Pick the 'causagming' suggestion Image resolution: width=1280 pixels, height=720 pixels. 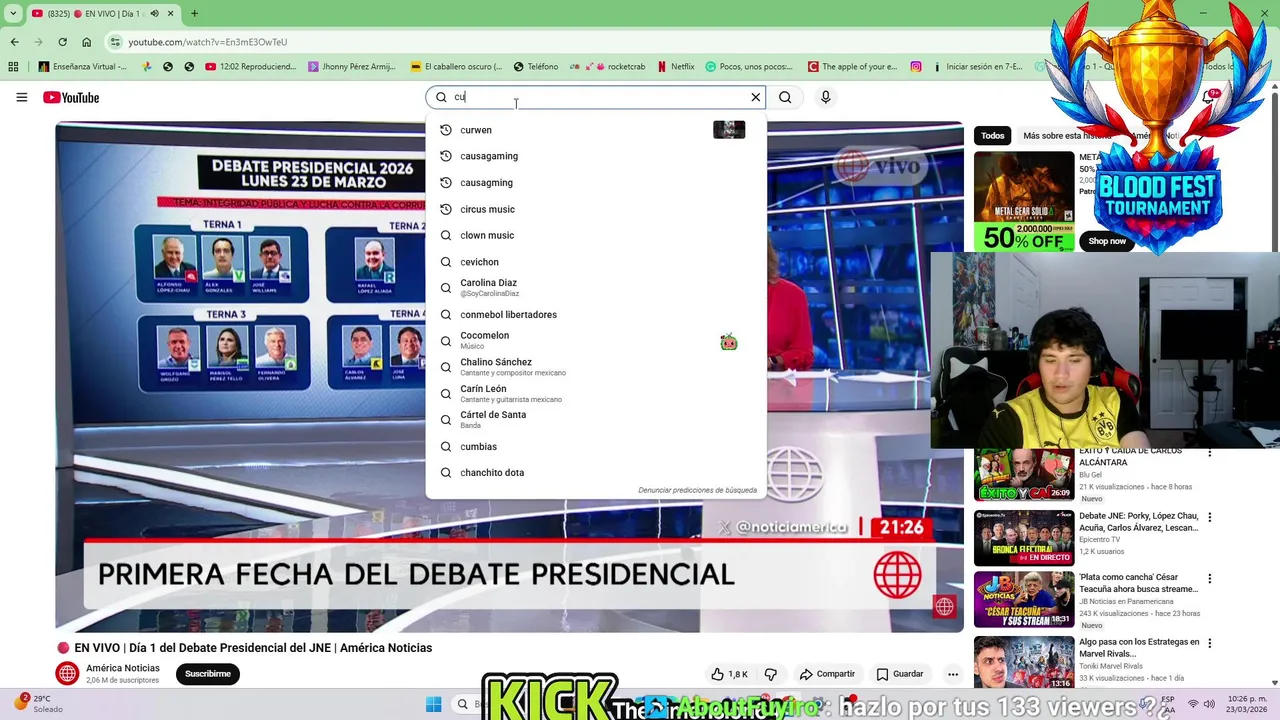pyautogui.click(x=596, y=183)
